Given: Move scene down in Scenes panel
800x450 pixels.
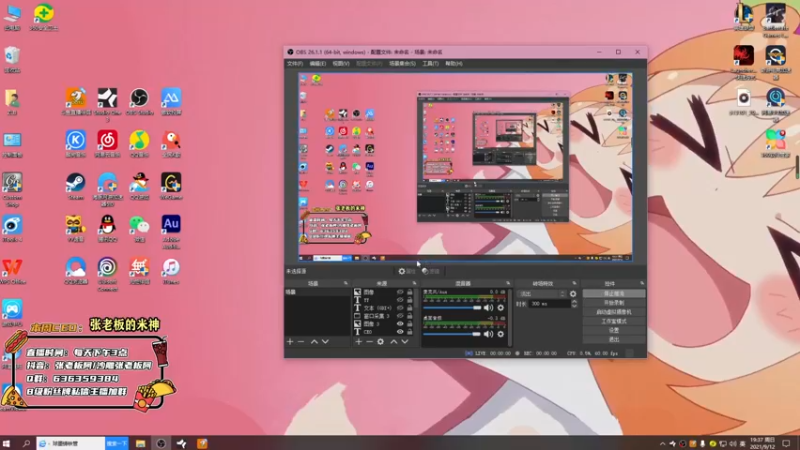Looking at the screenshot, I should [x=325, y=341].
